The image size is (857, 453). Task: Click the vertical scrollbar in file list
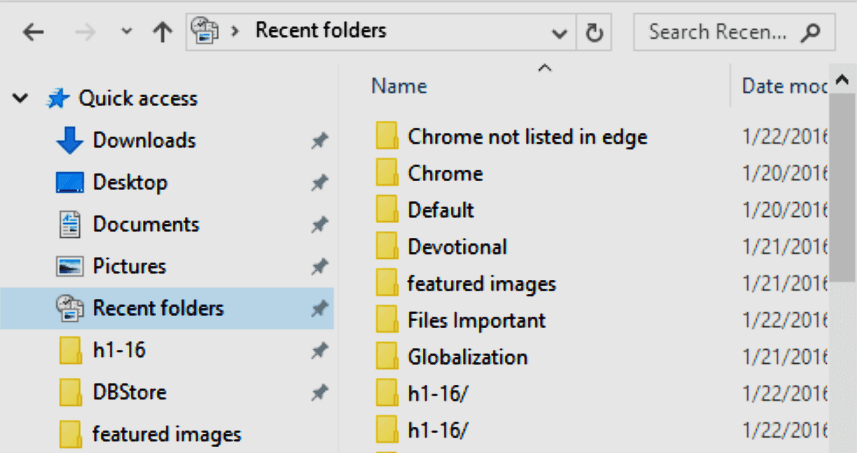(x=842, y=200)
